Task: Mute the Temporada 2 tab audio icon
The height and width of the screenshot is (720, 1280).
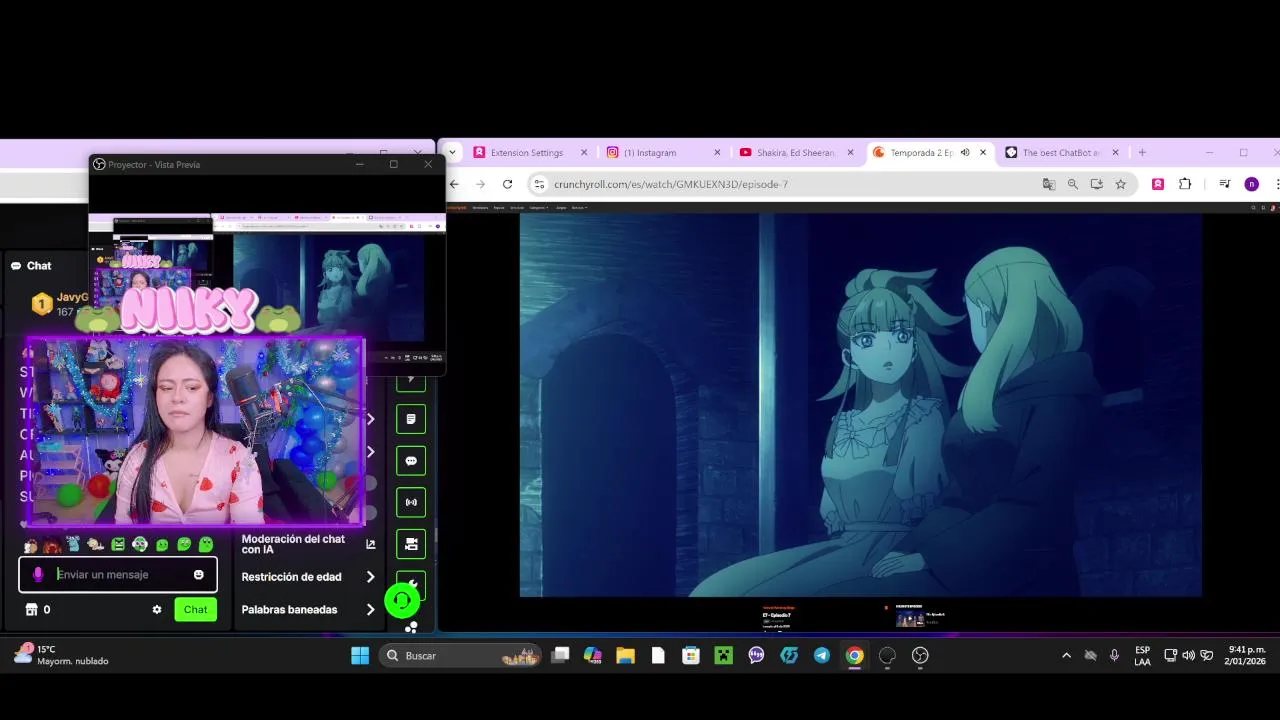Action: [965, 153]
